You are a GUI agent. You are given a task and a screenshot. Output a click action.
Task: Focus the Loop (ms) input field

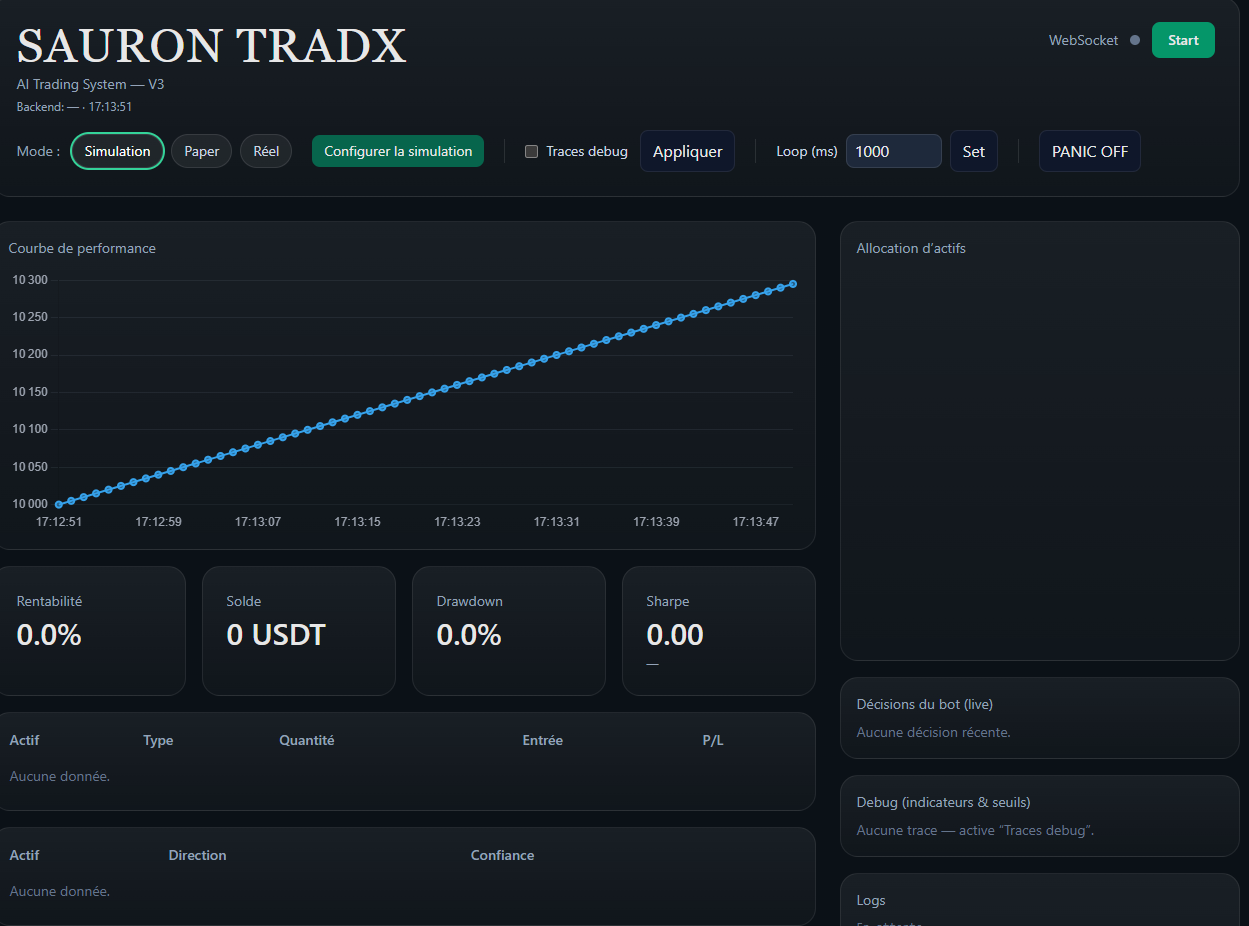click(894, 151)
